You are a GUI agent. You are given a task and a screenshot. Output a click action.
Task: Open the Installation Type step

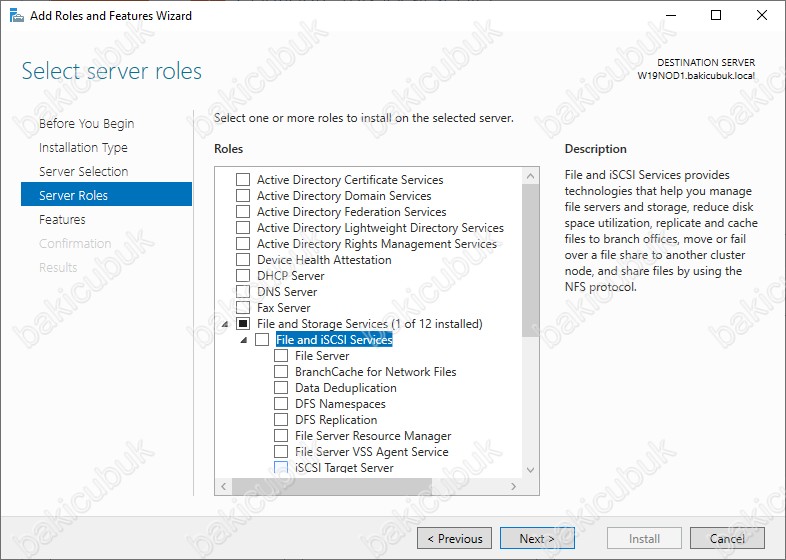pyautogui.click(x=83, y=147)
